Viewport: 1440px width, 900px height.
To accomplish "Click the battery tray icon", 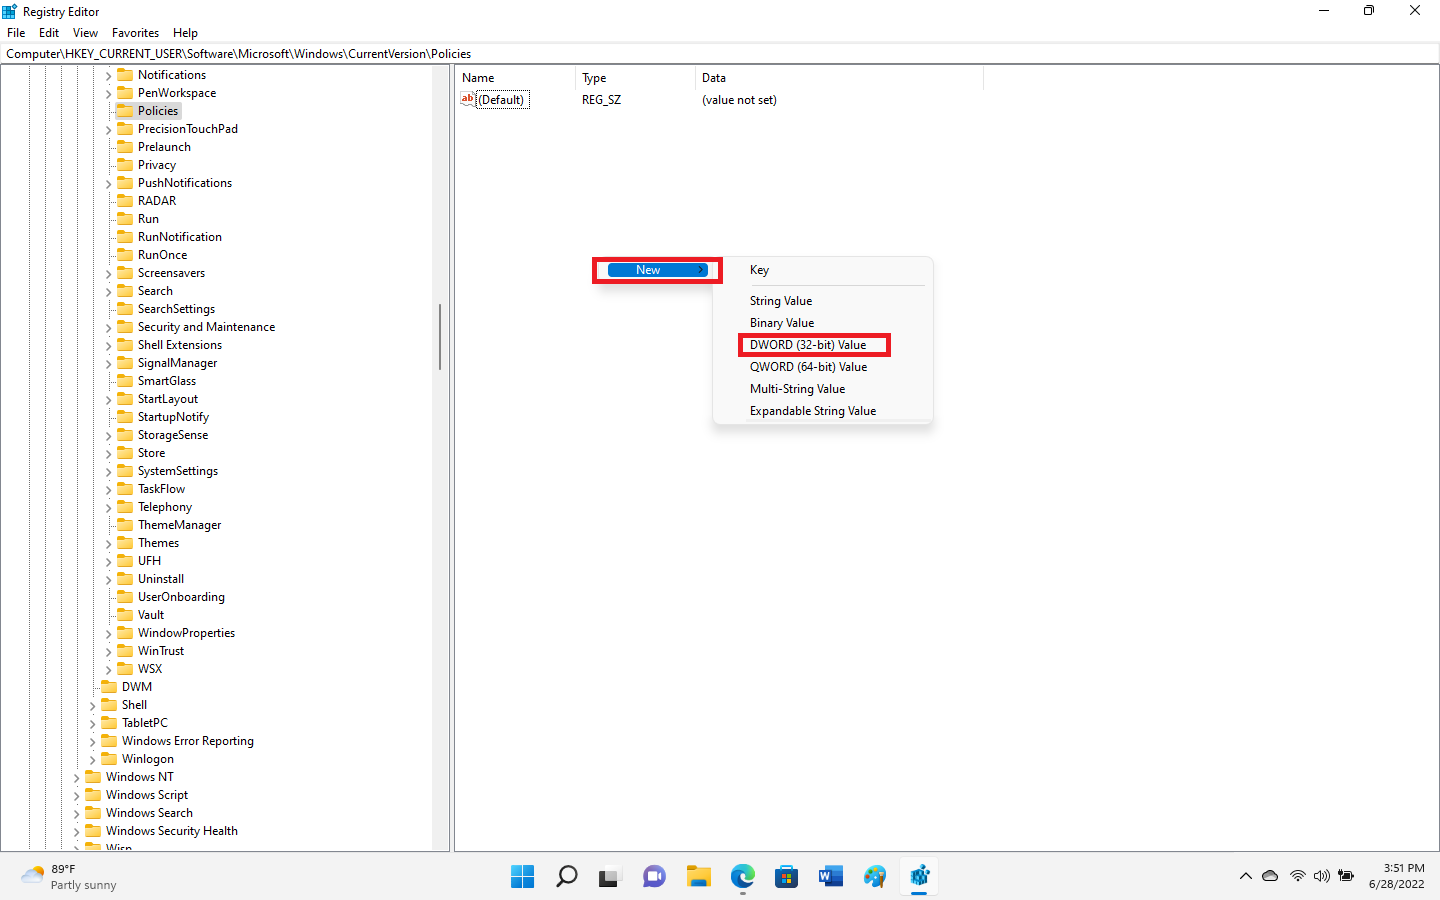I will point(1346,876).
